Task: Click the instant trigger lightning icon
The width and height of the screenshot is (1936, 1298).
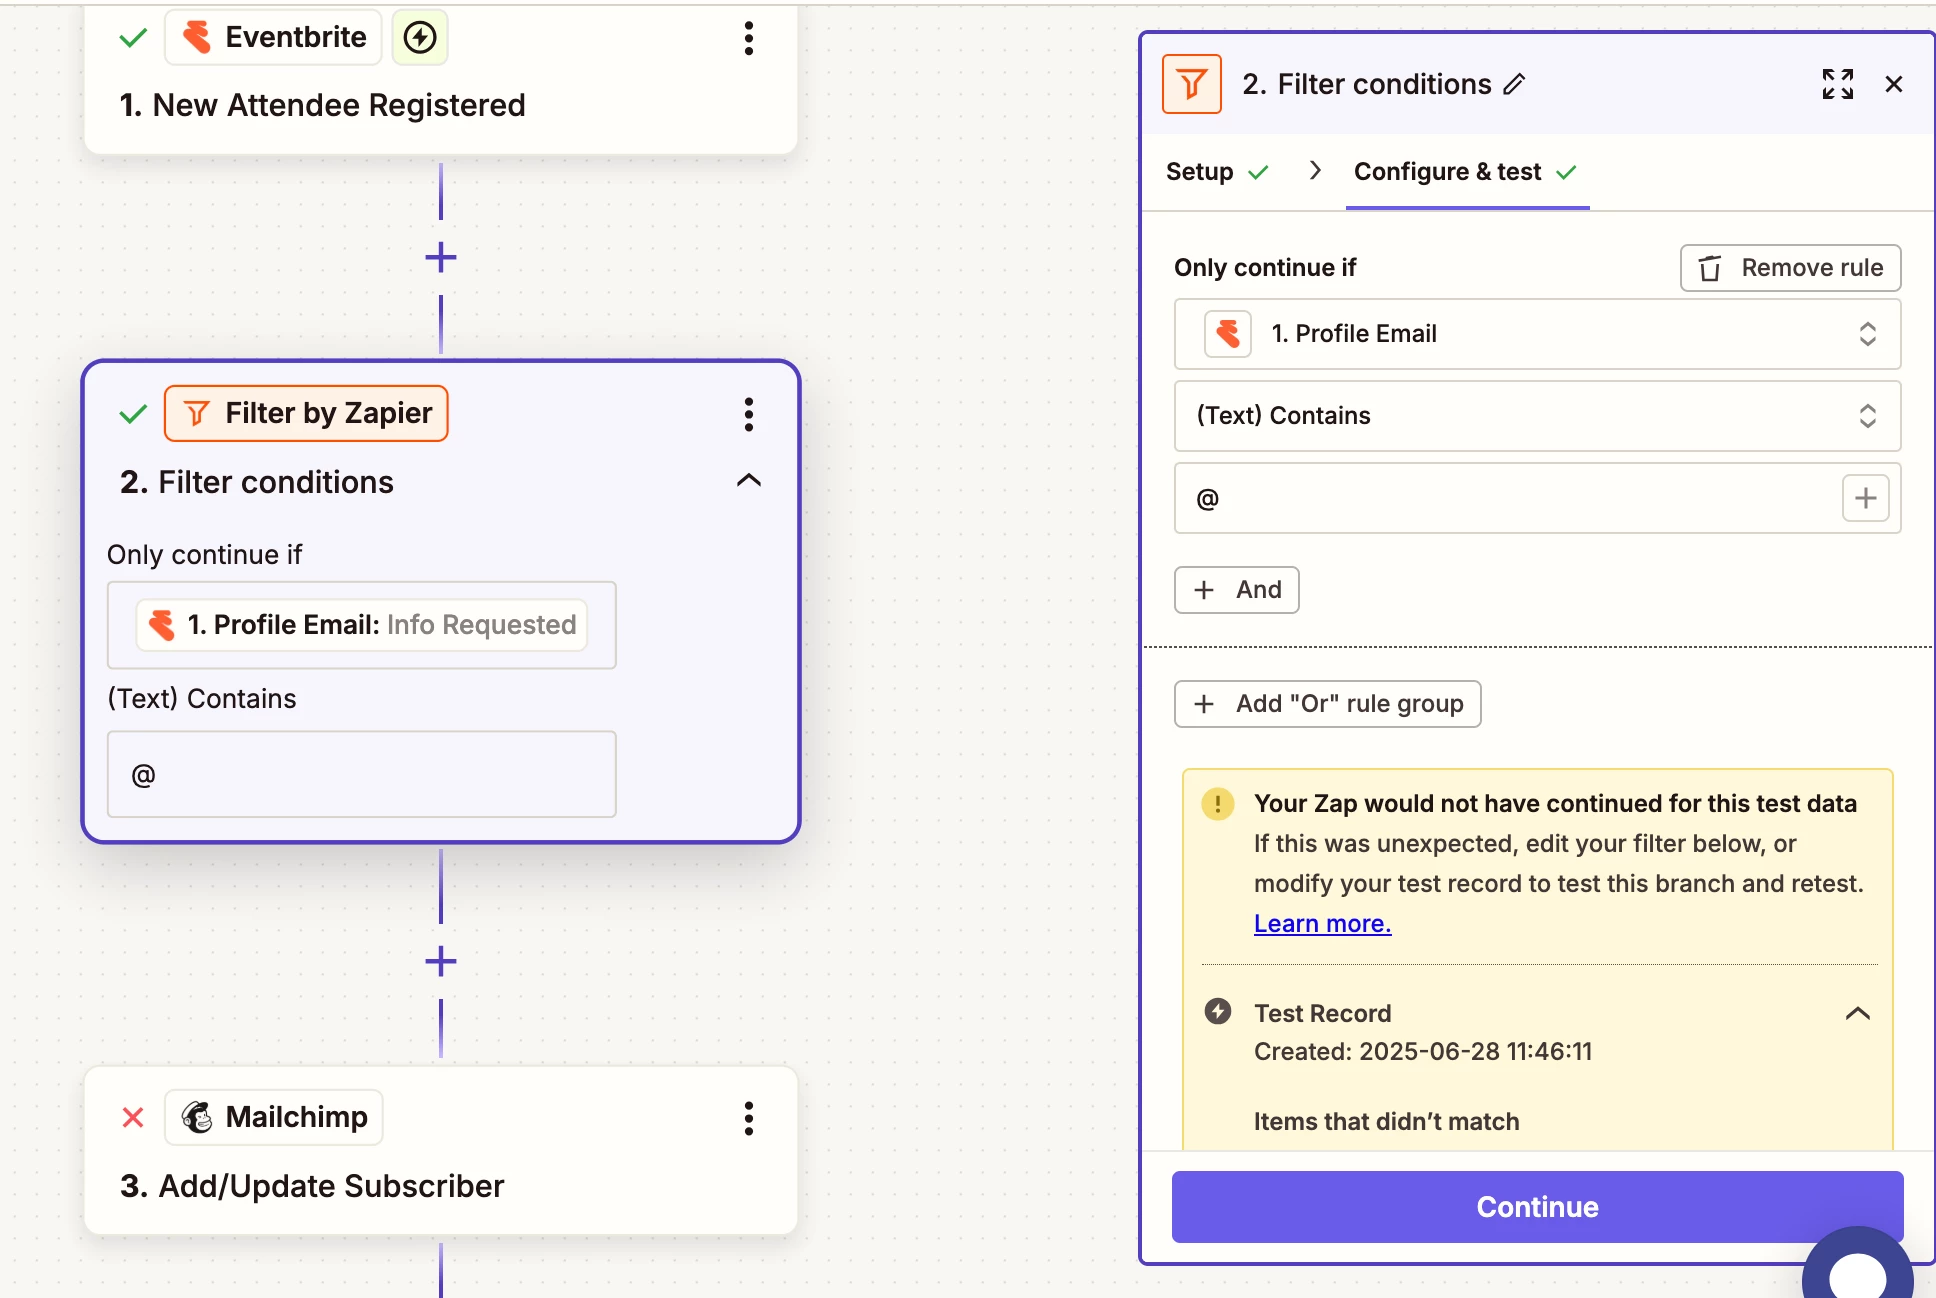Action: point(420,38)
